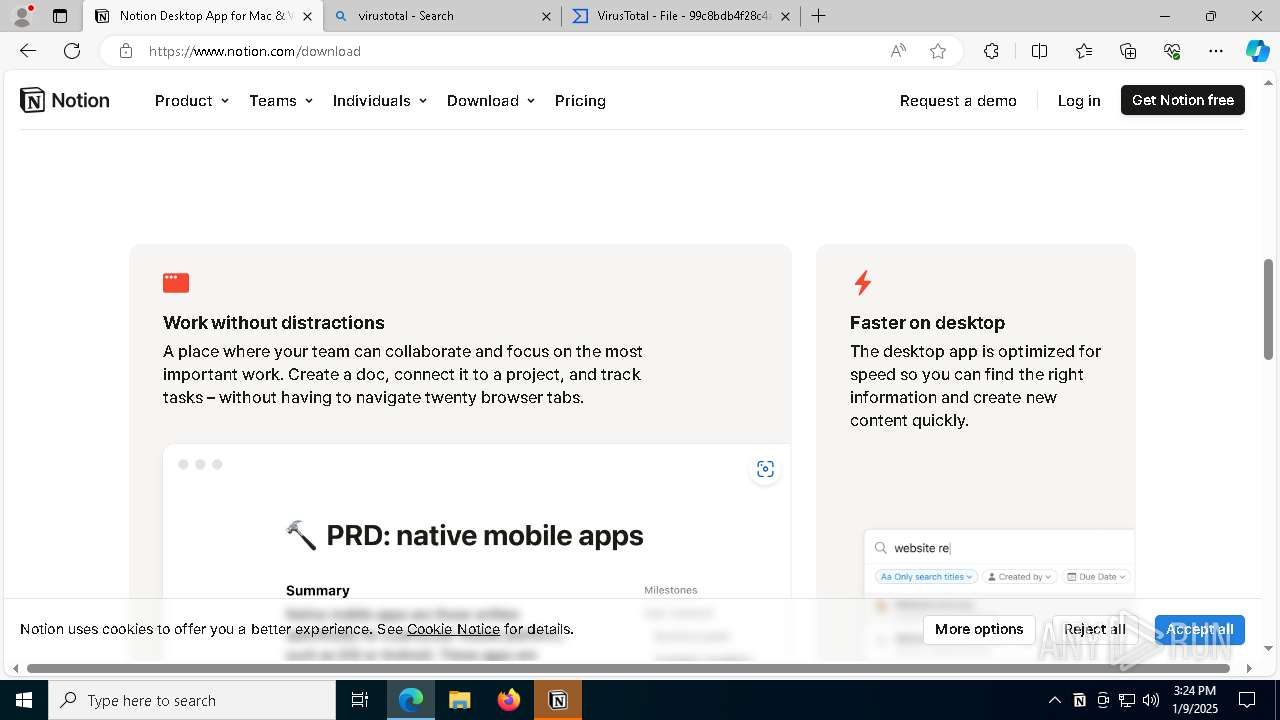Open the Windows Start menu
The height and width of the screenshot is (720, 1280).
(23, 700)
